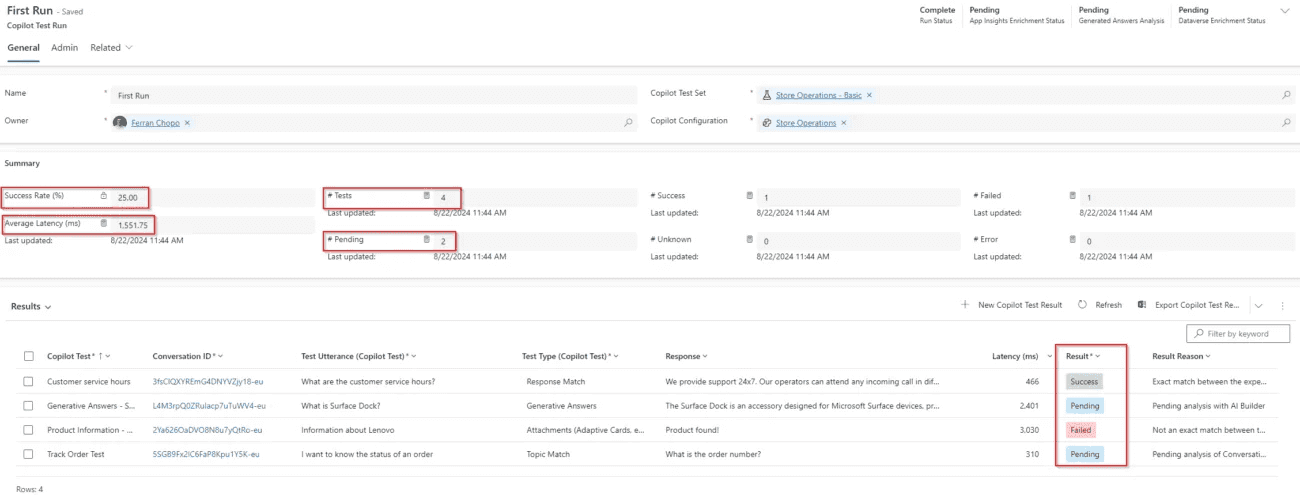This screenshot has width=1300, height=495.
Task: Remove Ferran Chopo from Owner field
Action: coord(187,123)
